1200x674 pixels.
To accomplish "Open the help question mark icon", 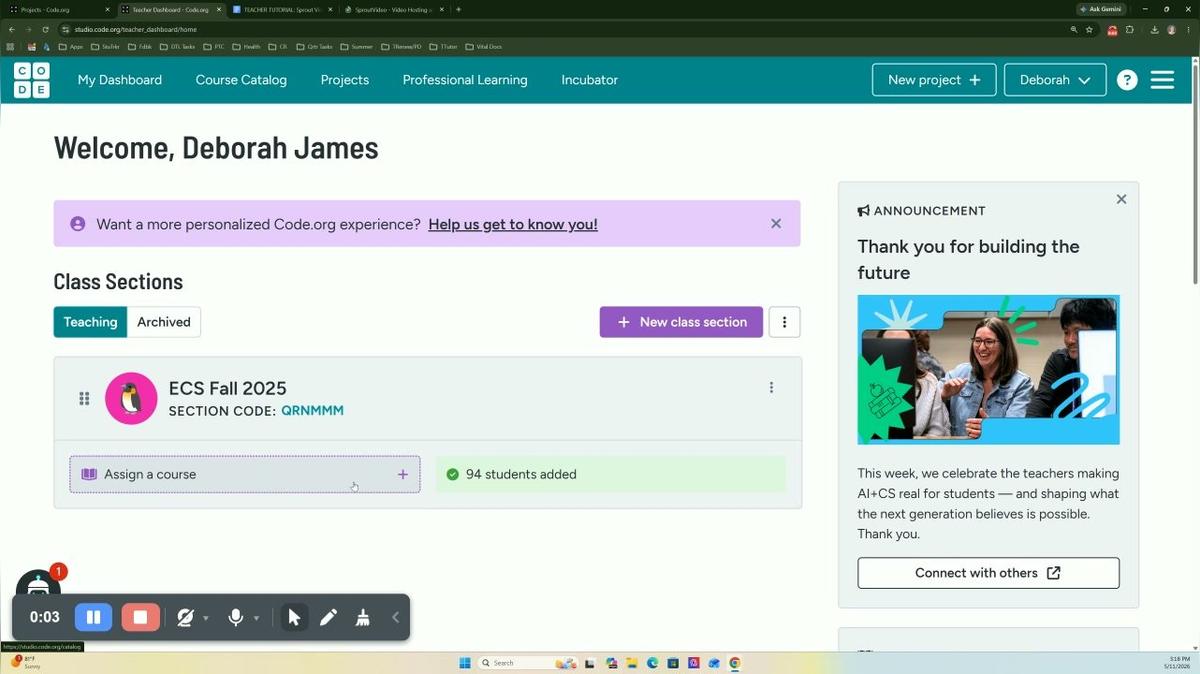I will pos(1127,80).
